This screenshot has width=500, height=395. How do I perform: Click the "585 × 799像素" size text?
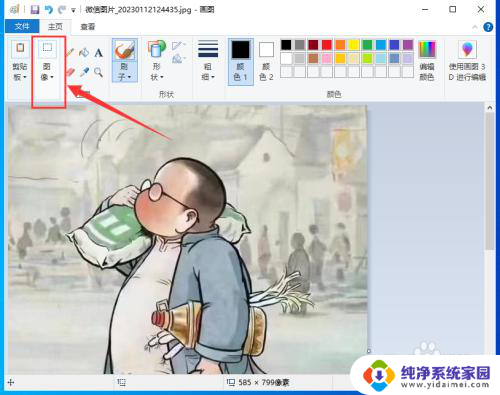click(264, 383)
